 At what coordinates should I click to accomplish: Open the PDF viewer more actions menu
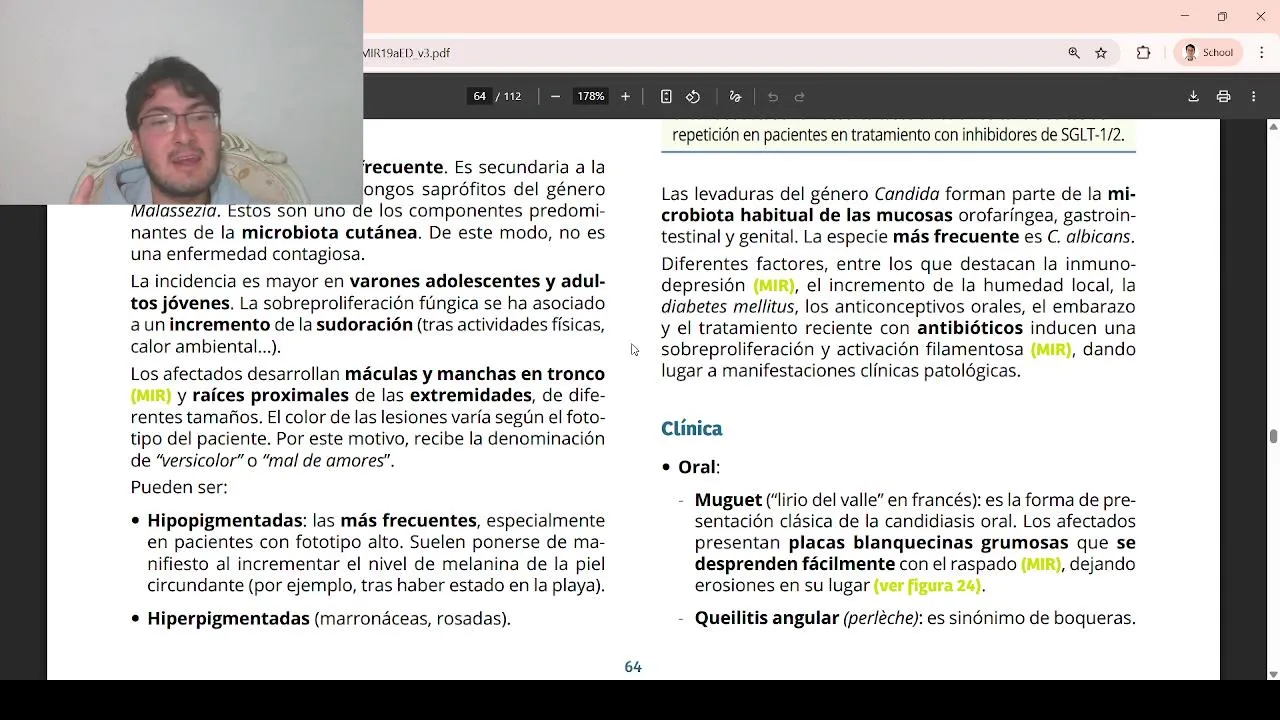click(x=1253, y=97)
